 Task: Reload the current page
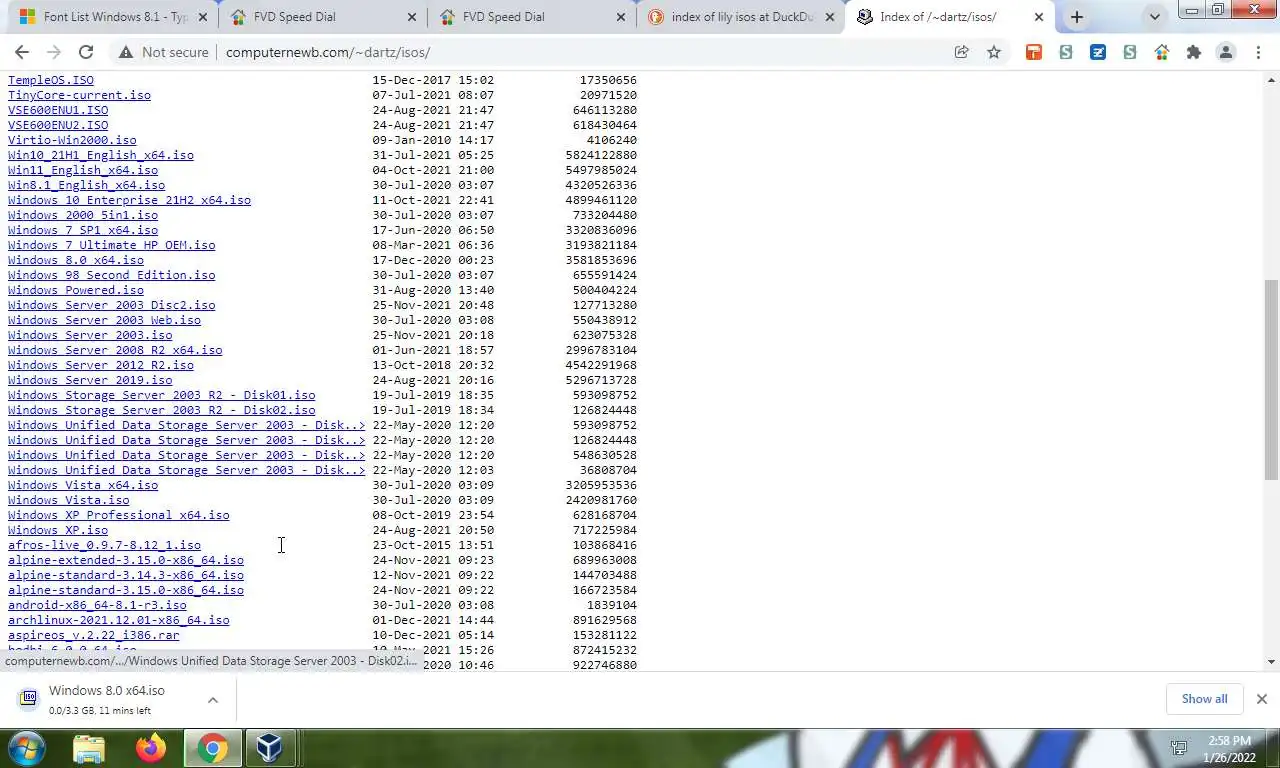click(x=86, y=52)
